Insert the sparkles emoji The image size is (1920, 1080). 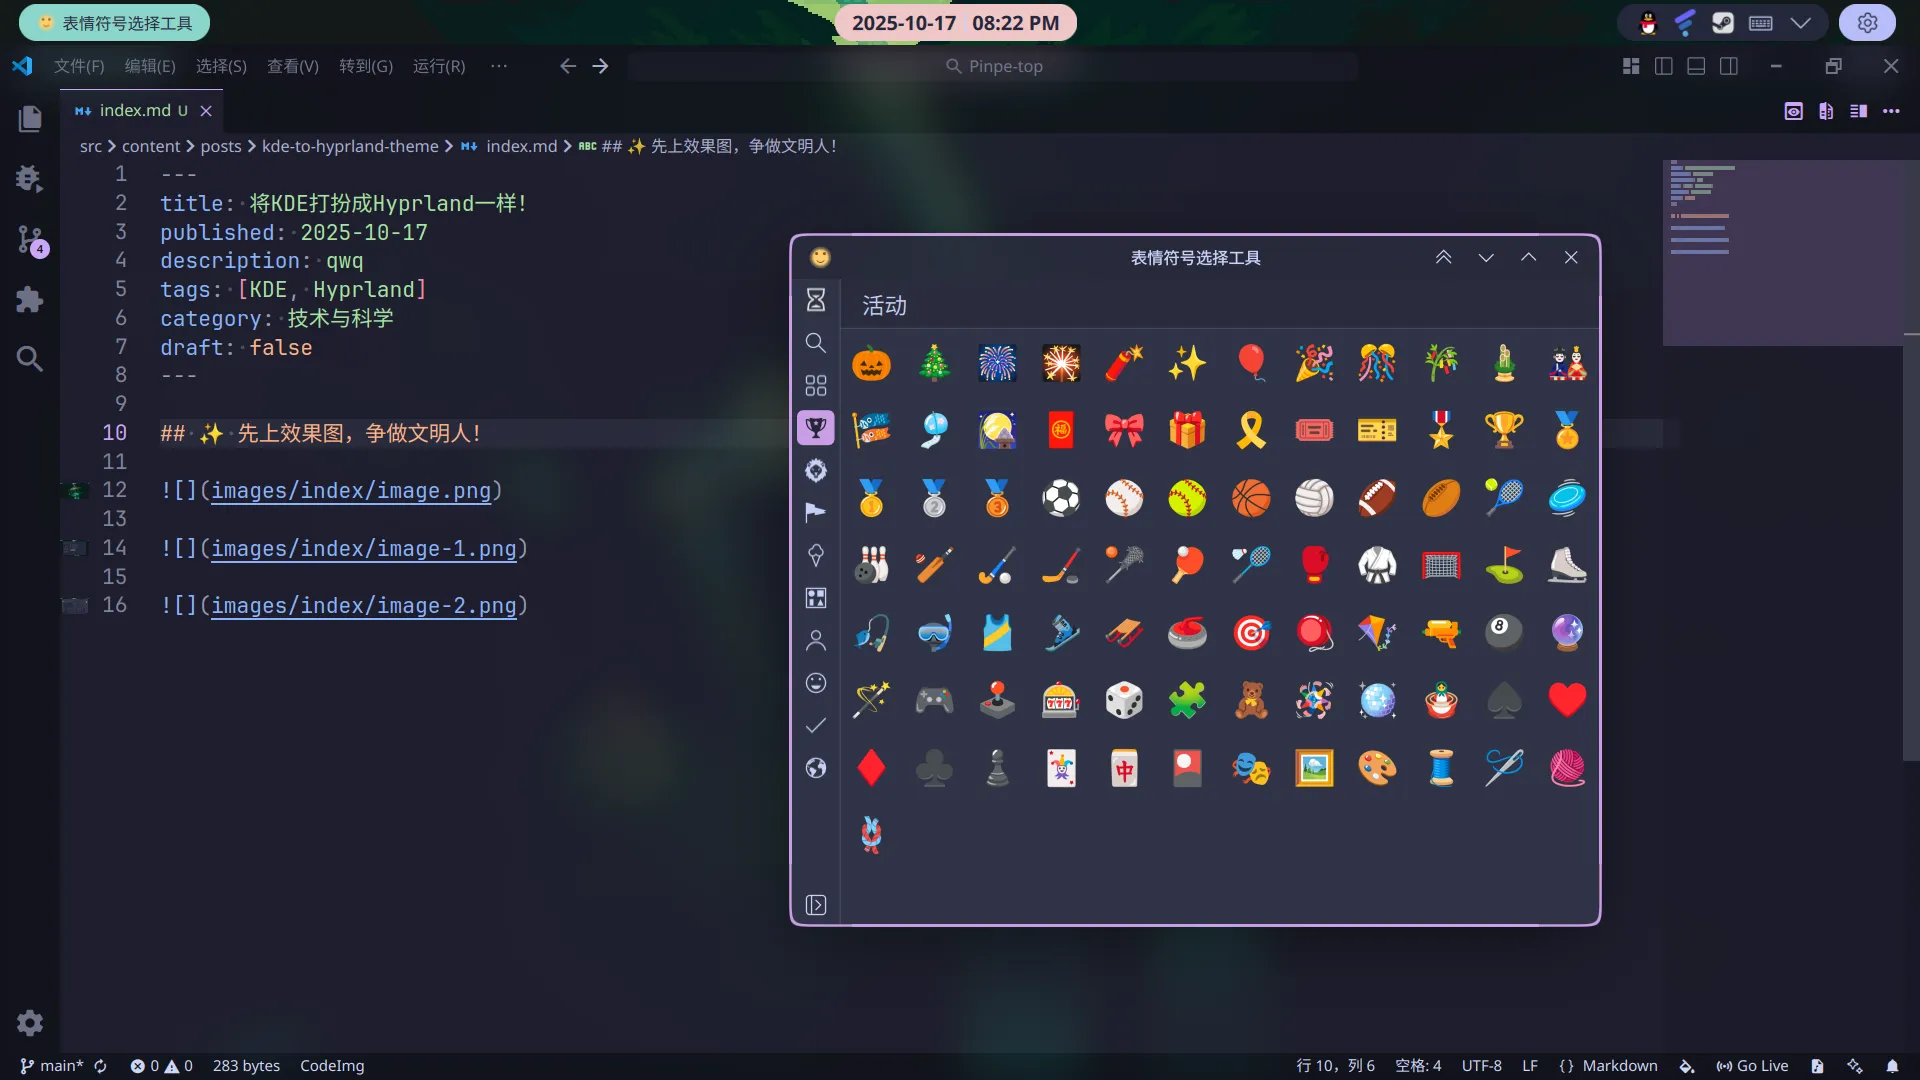[x=1187, y=364]
